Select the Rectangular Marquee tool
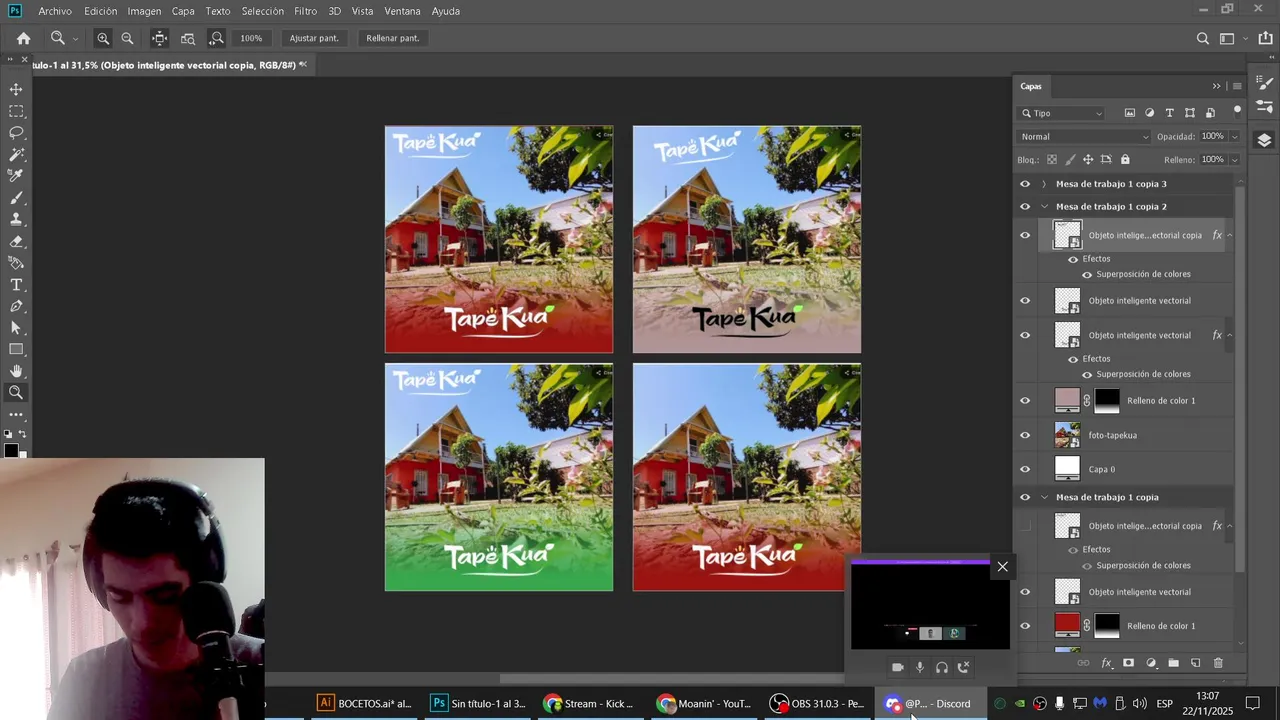Image resolution: width=1280 pixels, height=720 pixels. point(16,111)
